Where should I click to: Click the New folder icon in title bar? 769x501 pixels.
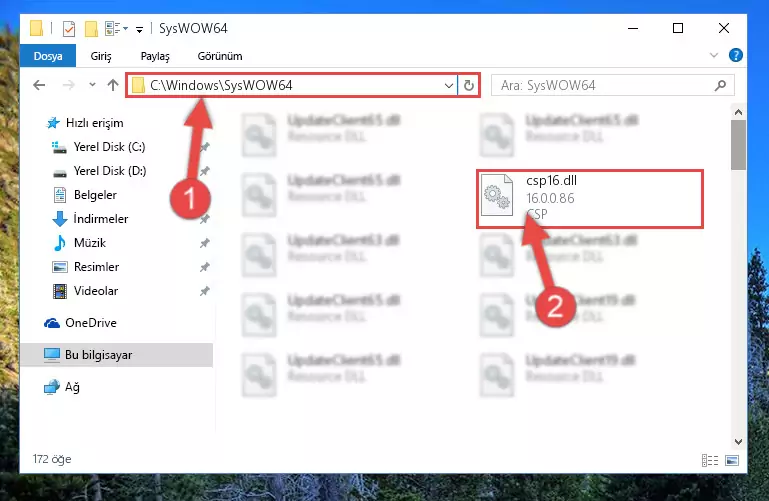click(91, 29)
